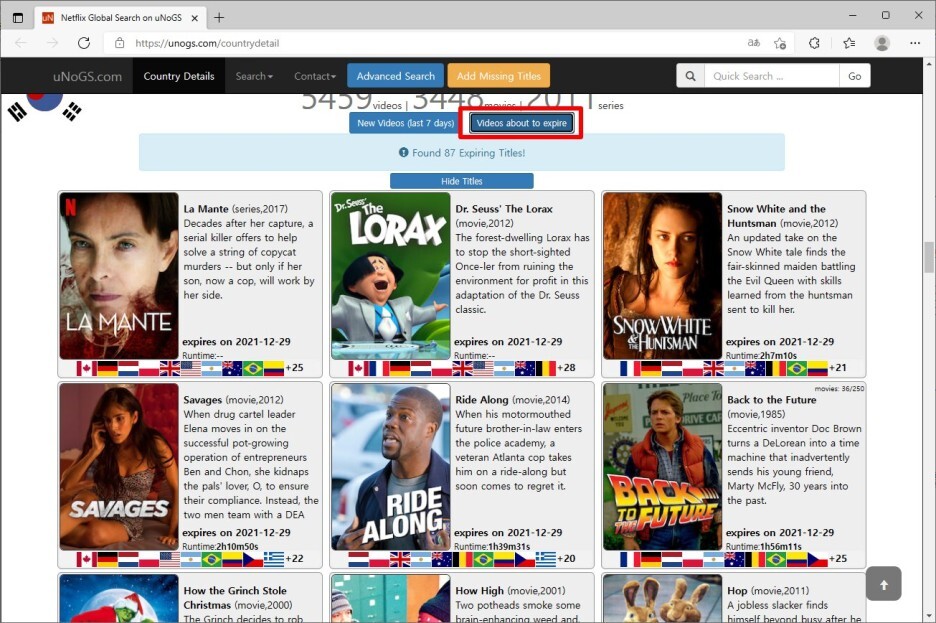Click the Canada flag under La Mante
The height and width of the screenshot is (623, 936).
pyautogui.click(x=86, y=368)
